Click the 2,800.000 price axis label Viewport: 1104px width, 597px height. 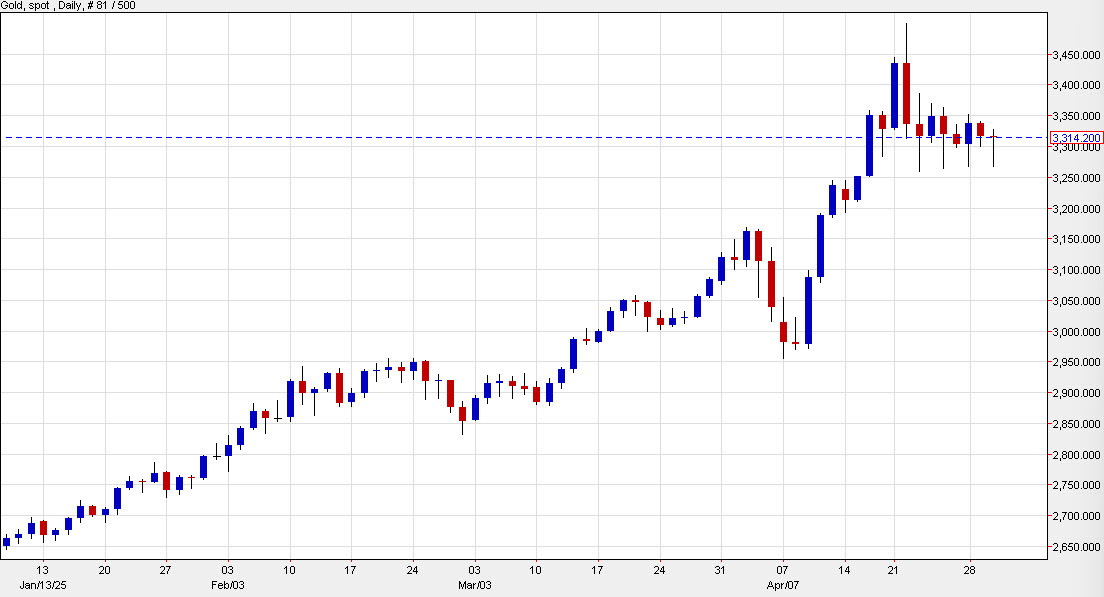pyautogui.click(x=1077, y=455)
